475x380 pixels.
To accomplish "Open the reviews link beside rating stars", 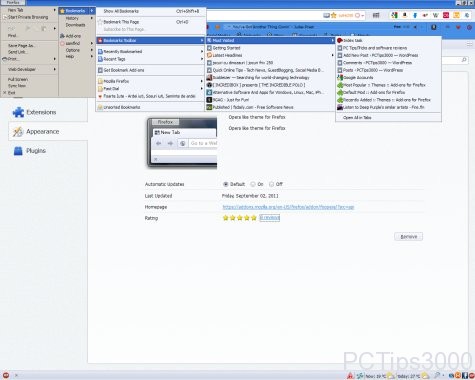I will click(x=270, y=218).
